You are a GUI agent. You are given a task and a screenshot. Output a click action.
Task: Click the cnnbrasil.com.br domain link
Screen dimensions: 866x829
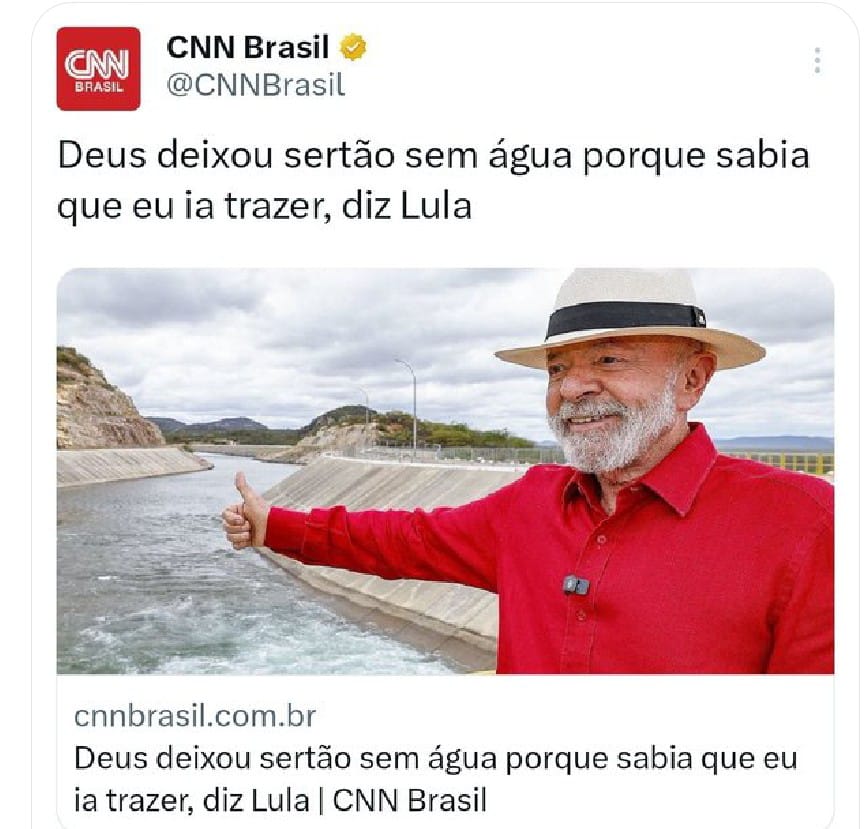pyautogui.click(x=195, y=716)
